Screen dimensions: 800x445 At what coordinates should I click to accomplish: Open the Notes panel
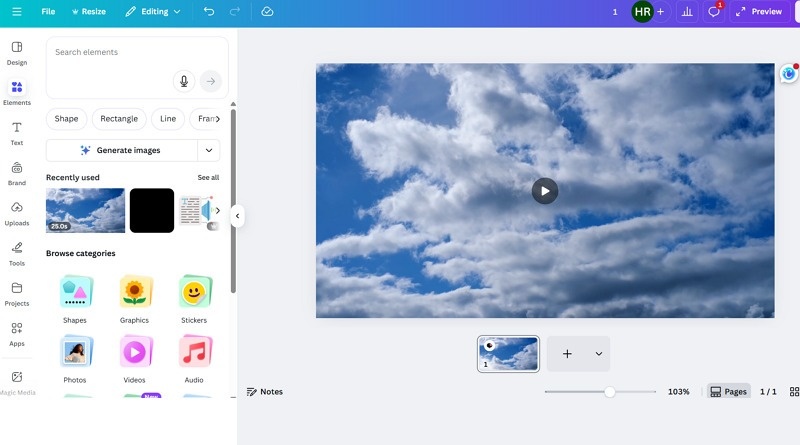pos(265,391)
